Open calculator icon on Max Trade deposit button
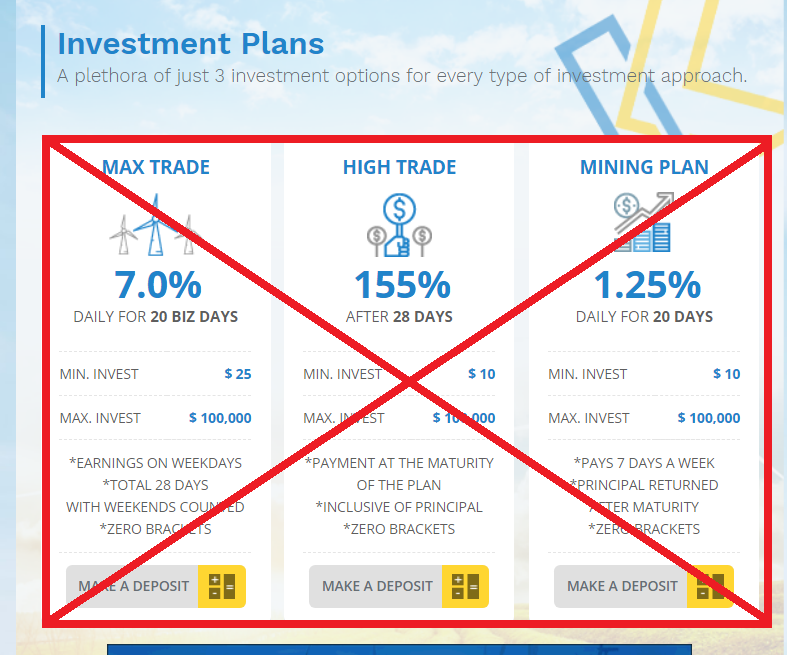 [222, 586]
